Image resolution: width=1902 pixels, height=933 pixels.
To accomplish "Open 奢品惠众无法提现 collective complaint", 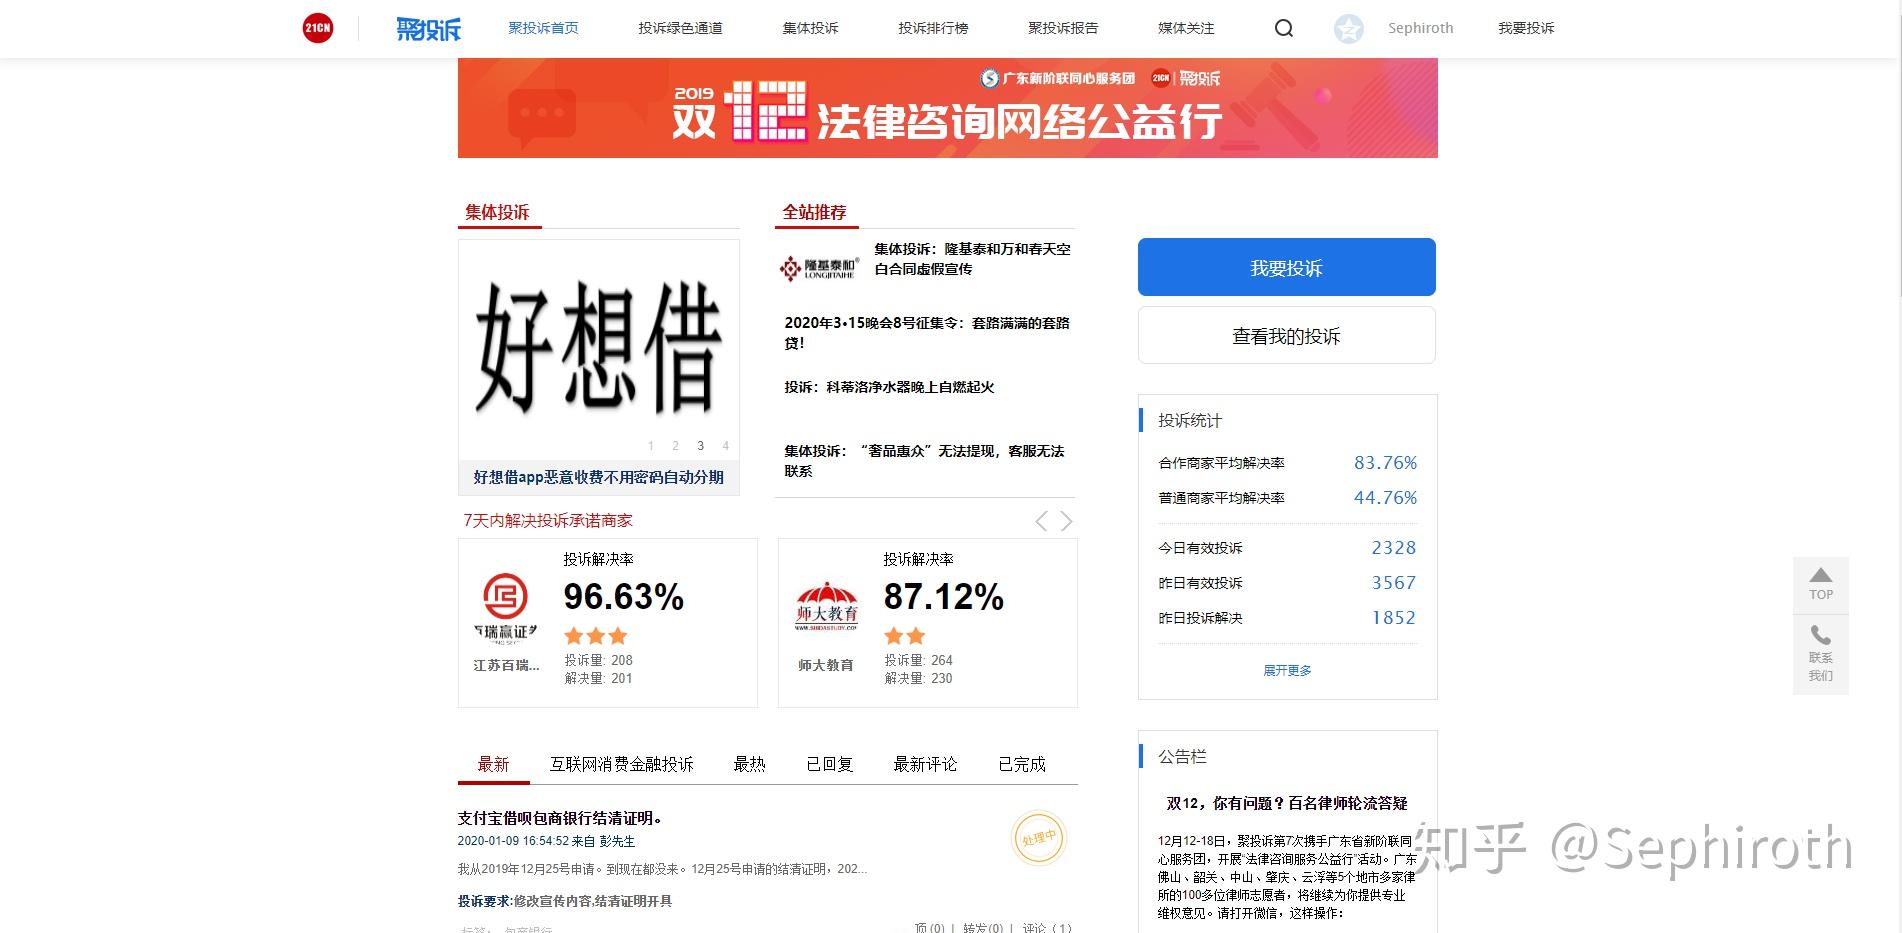I will (x=924, y=461).
